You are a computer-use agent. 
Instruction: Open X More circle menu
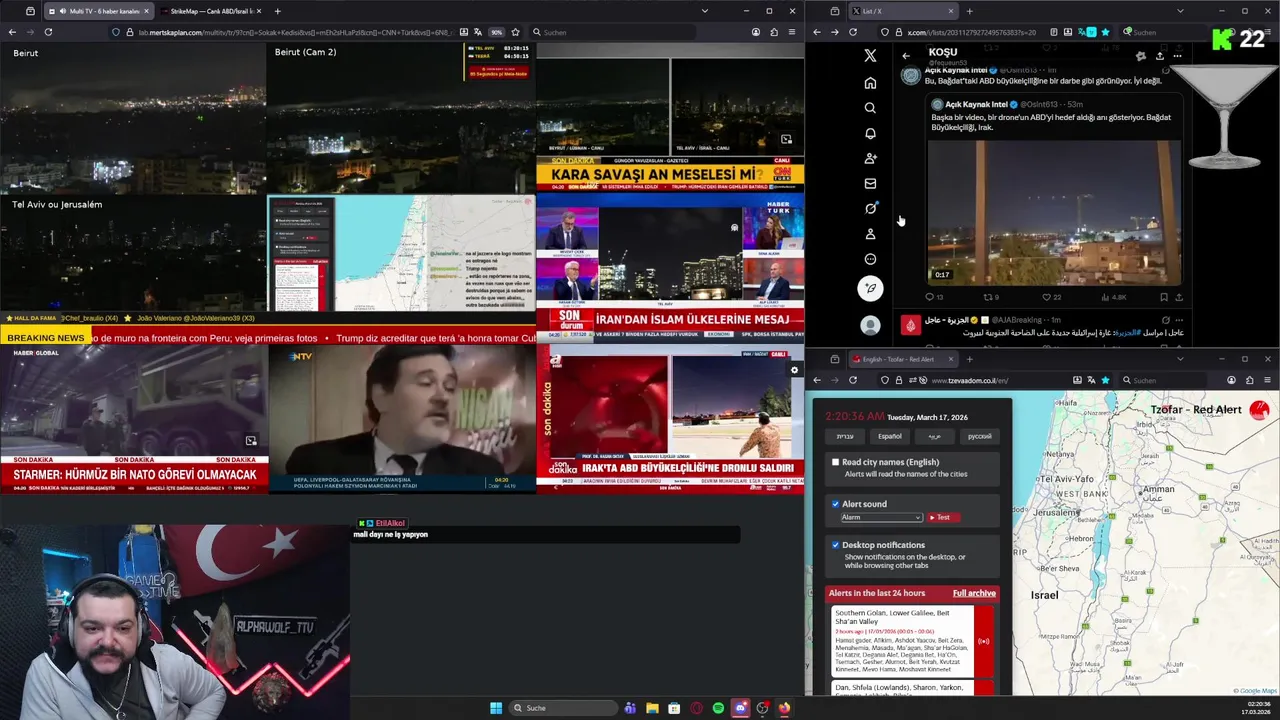pyautogui.click(x=870, y=259)
